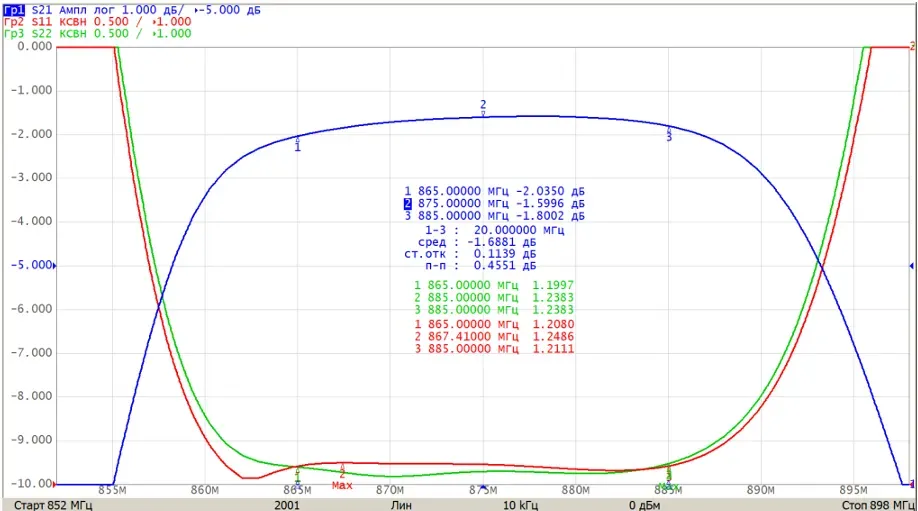
Task: Click the 0 дБм power level field
Action: tap(645, 505)
